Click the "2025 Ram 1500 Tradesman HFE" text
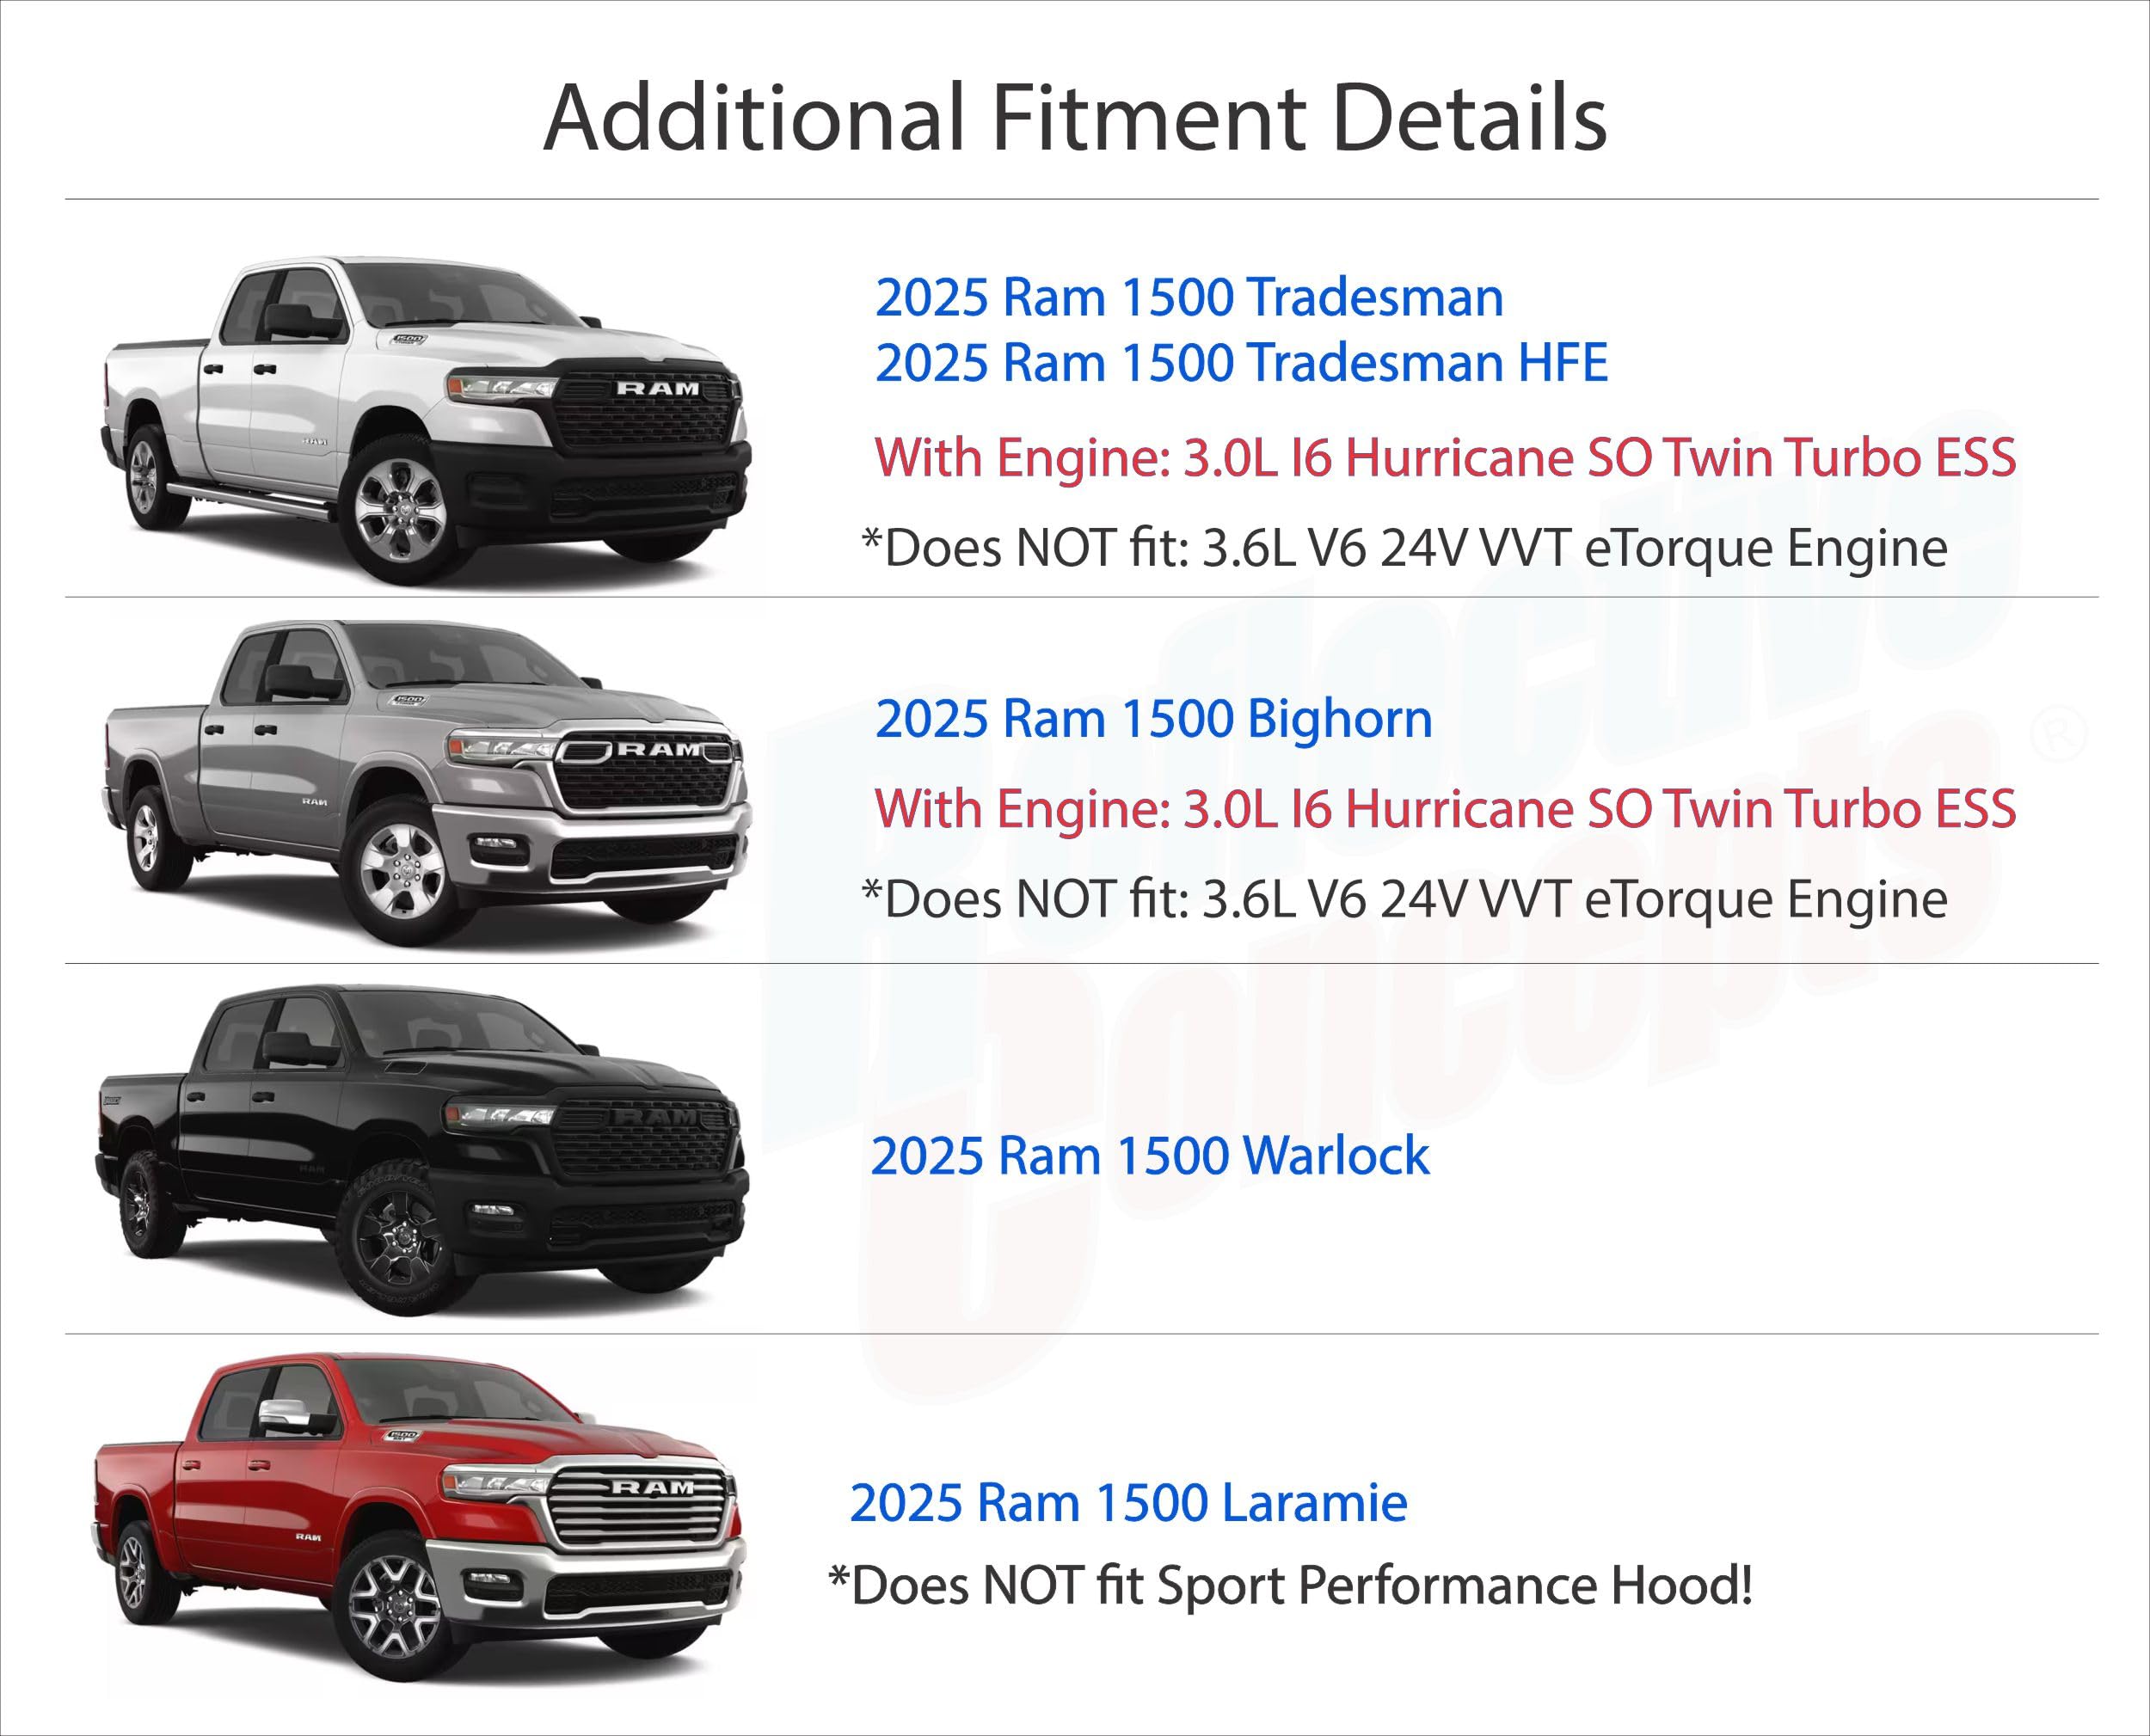The width and height of the screenshot is (2150, 1736). (1241, 362)
